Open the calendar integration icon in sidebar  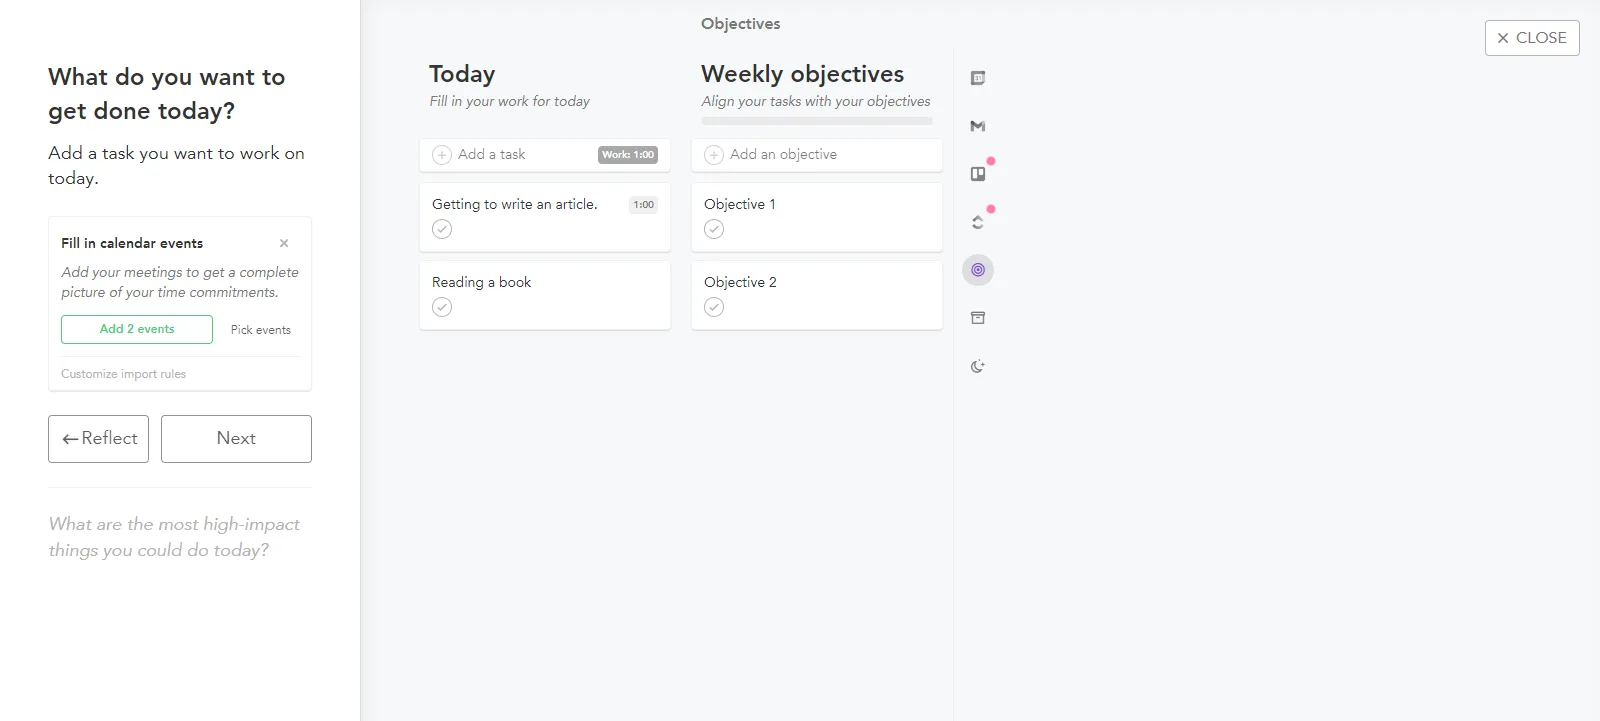tap(978, 78)
